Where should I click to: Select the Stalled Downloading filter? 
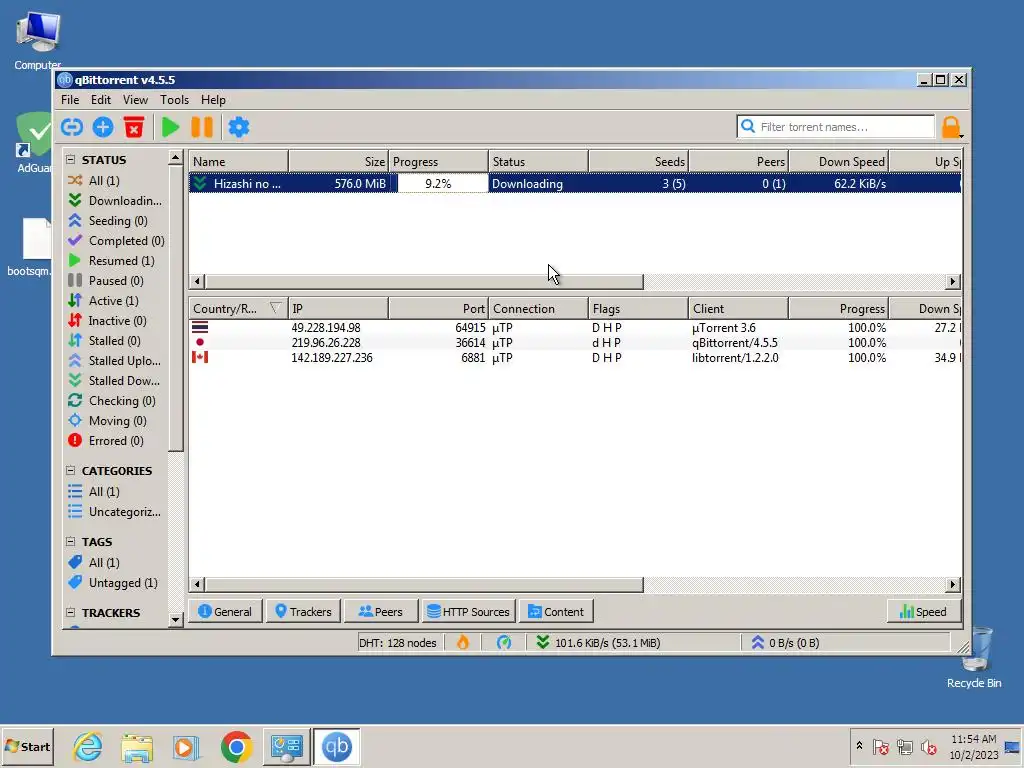coord(124,381)
